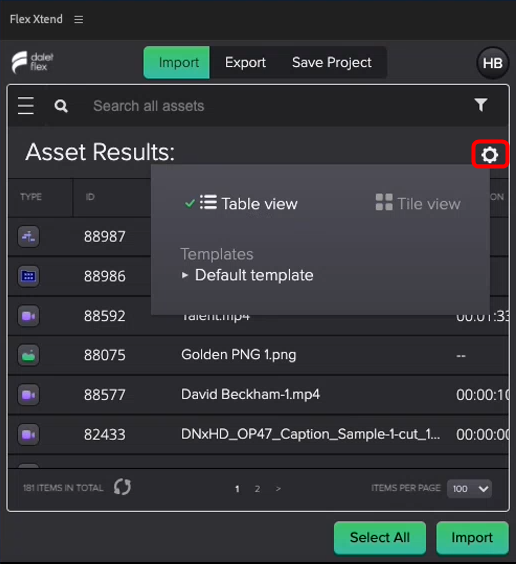Screen dimensions: 518x564
Task: Click the David Beckham-1.mp4 file name
Action: pyautogui.click(x=250, y=394)
